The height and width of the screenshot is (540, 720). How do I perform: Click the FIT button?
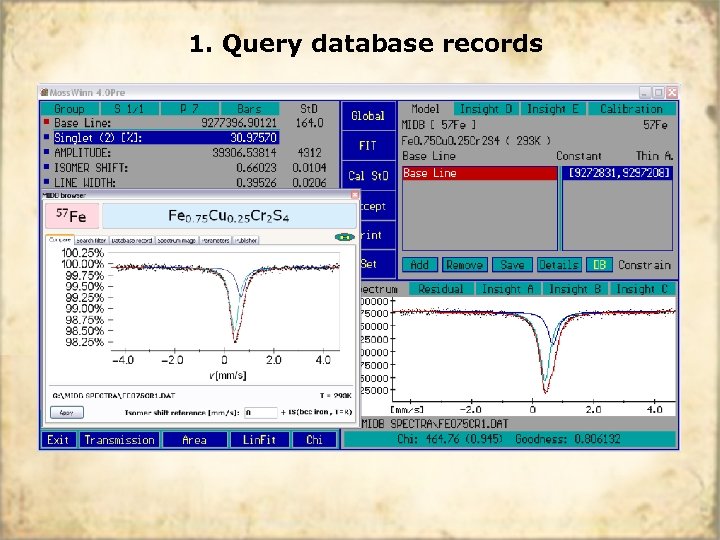point(368,146)
